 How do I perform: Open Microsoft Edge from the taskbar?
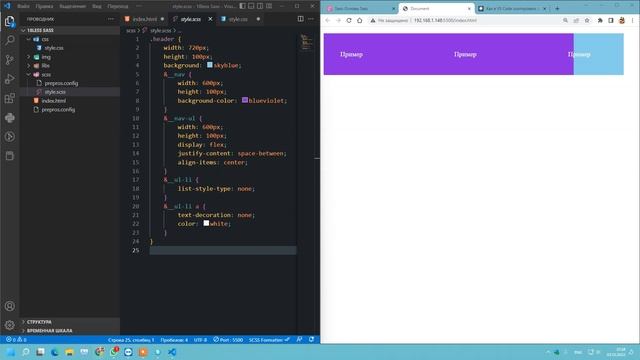55,352
